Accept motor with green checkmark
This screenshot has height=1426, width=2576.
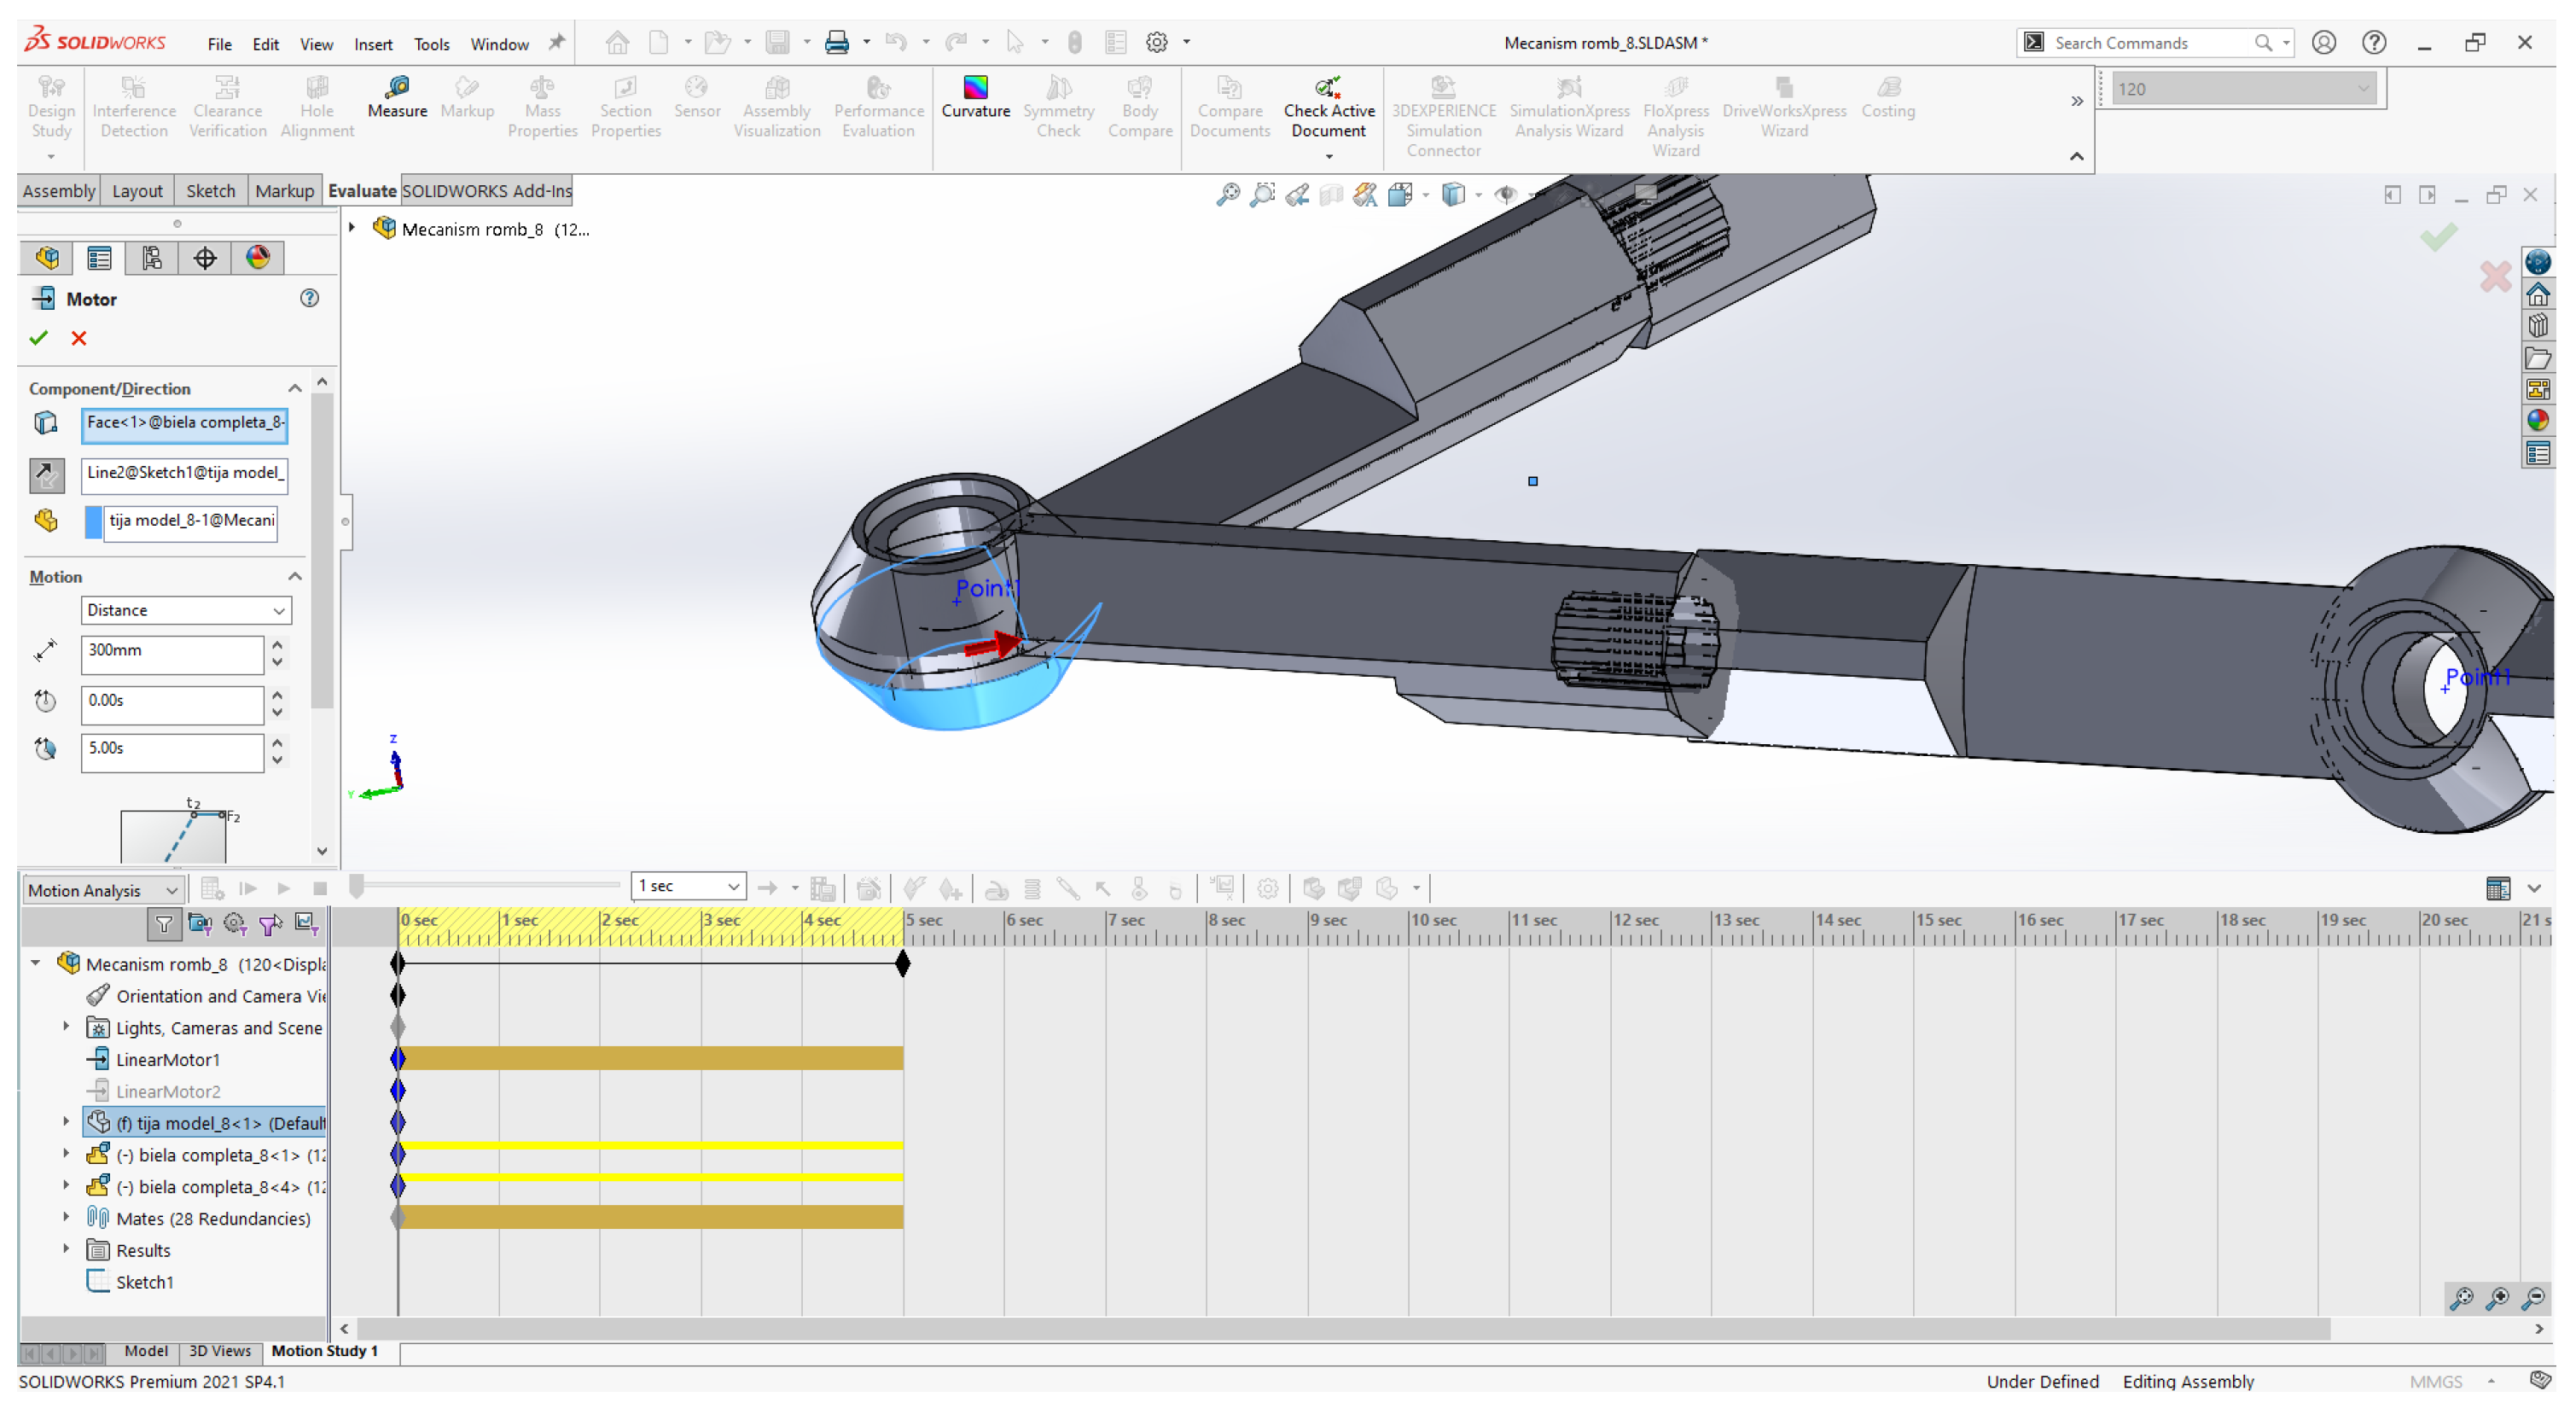coord(39,339)
